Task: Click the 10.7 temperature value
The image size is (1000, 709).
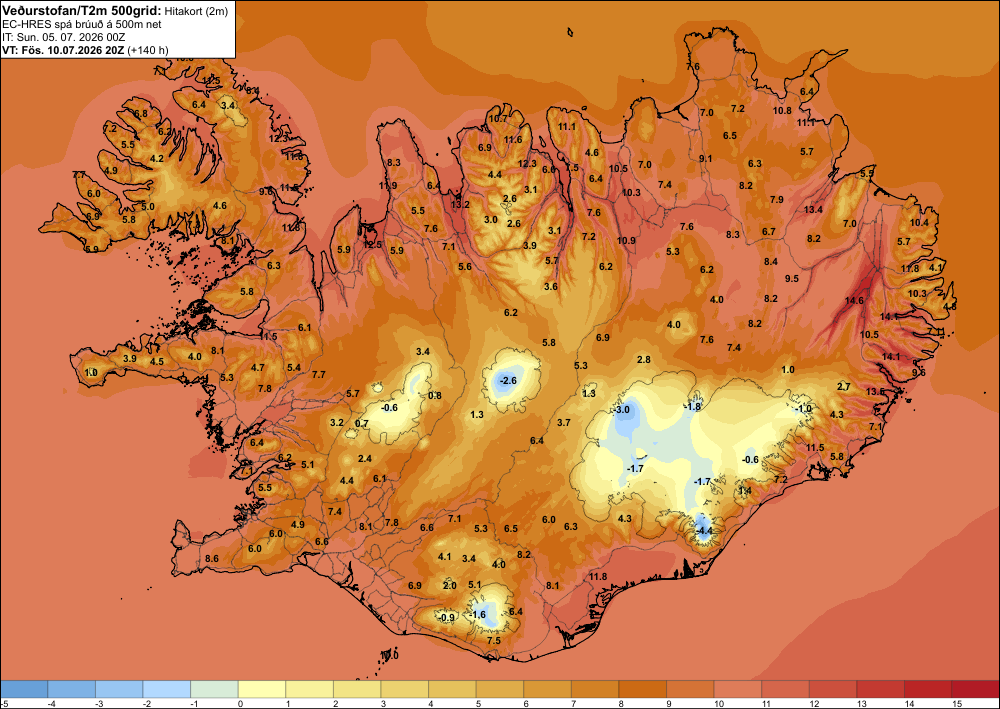Action: [x=497, y=119]
